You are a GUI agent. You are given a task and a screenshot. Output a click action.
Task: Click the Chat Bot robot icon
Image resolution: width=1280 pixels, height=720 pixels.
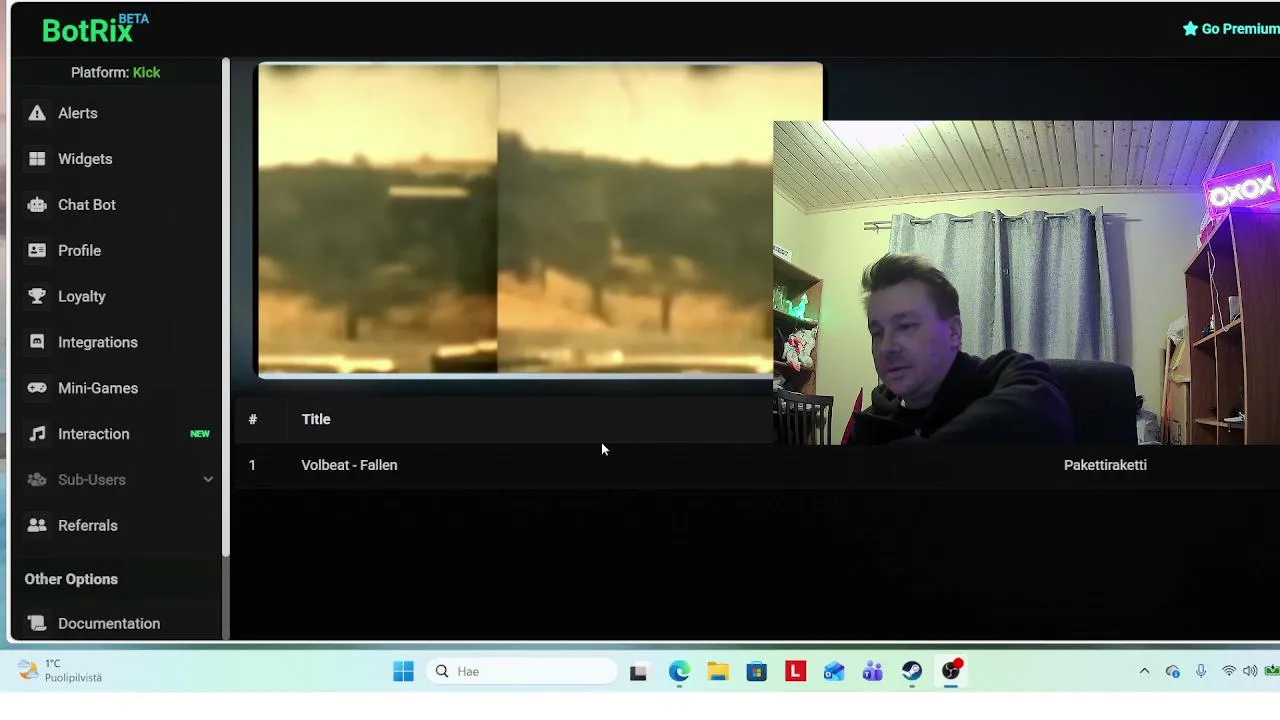click(37, 205)
